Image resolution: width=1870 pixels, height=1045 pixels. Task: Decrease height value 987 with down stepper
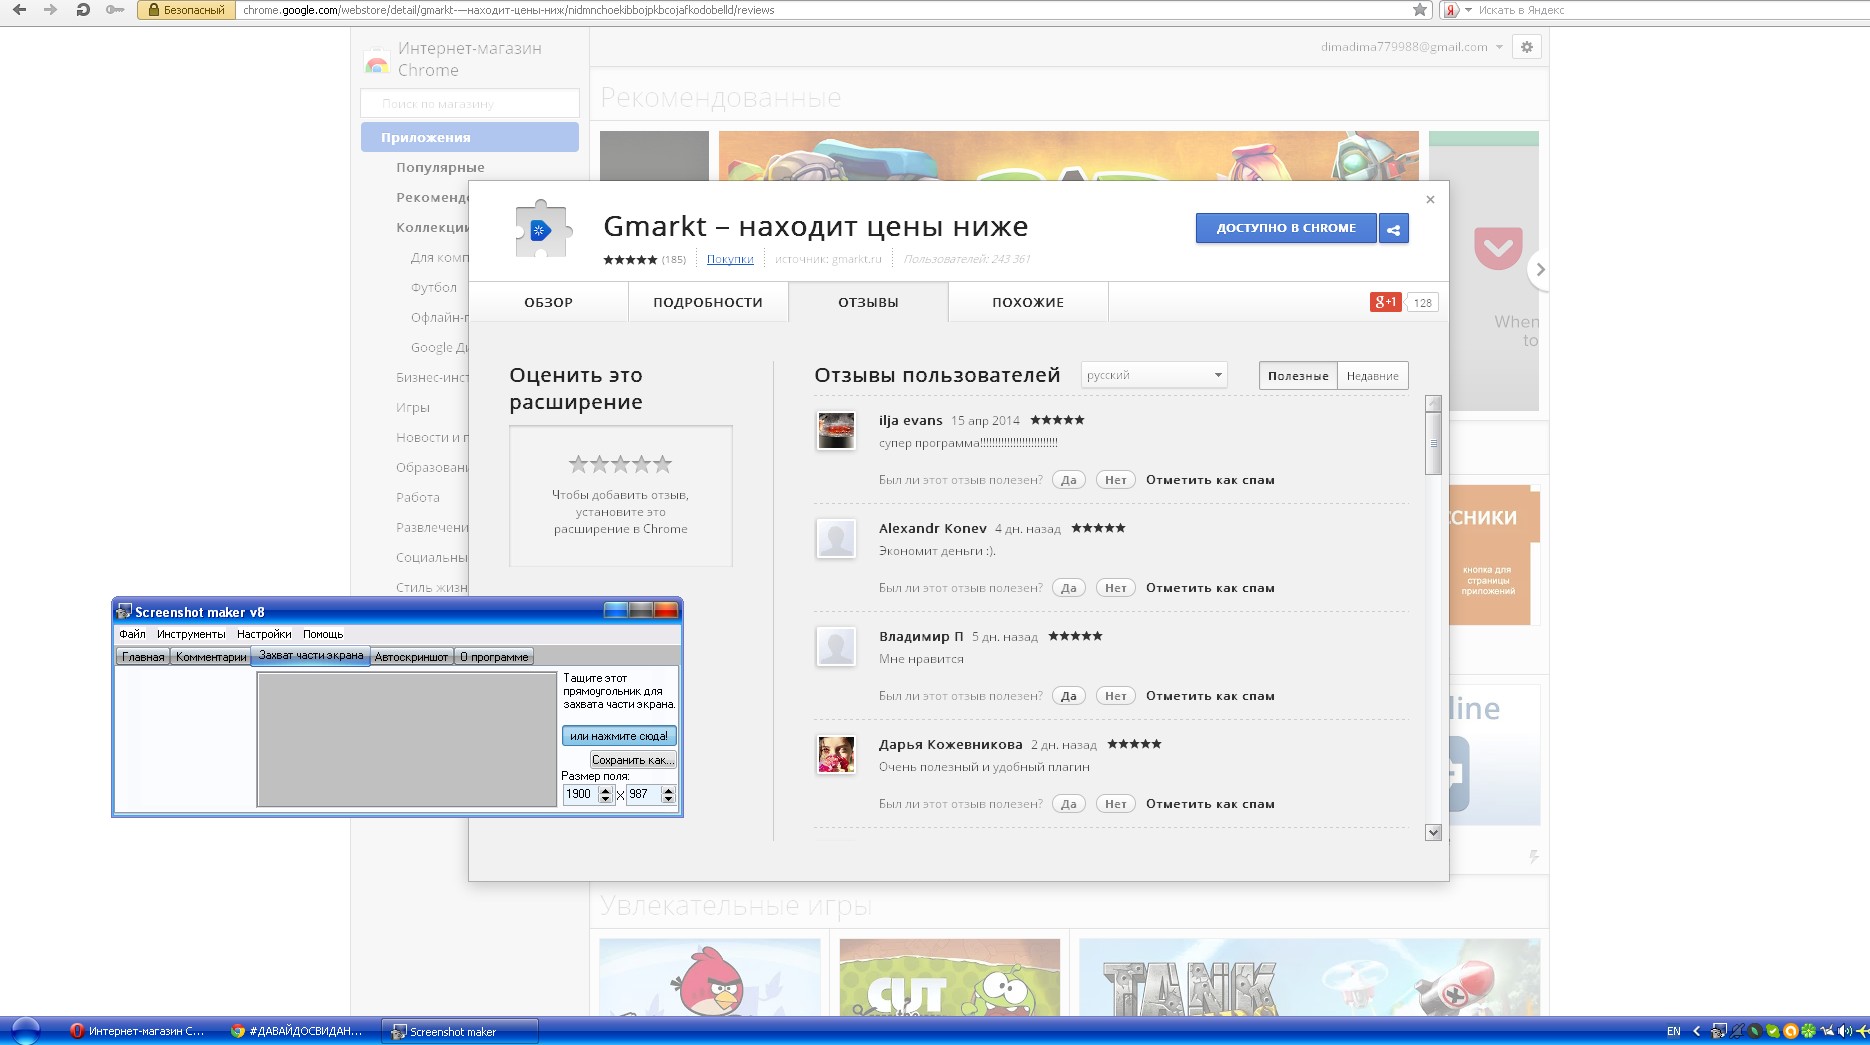coord(668,799)
